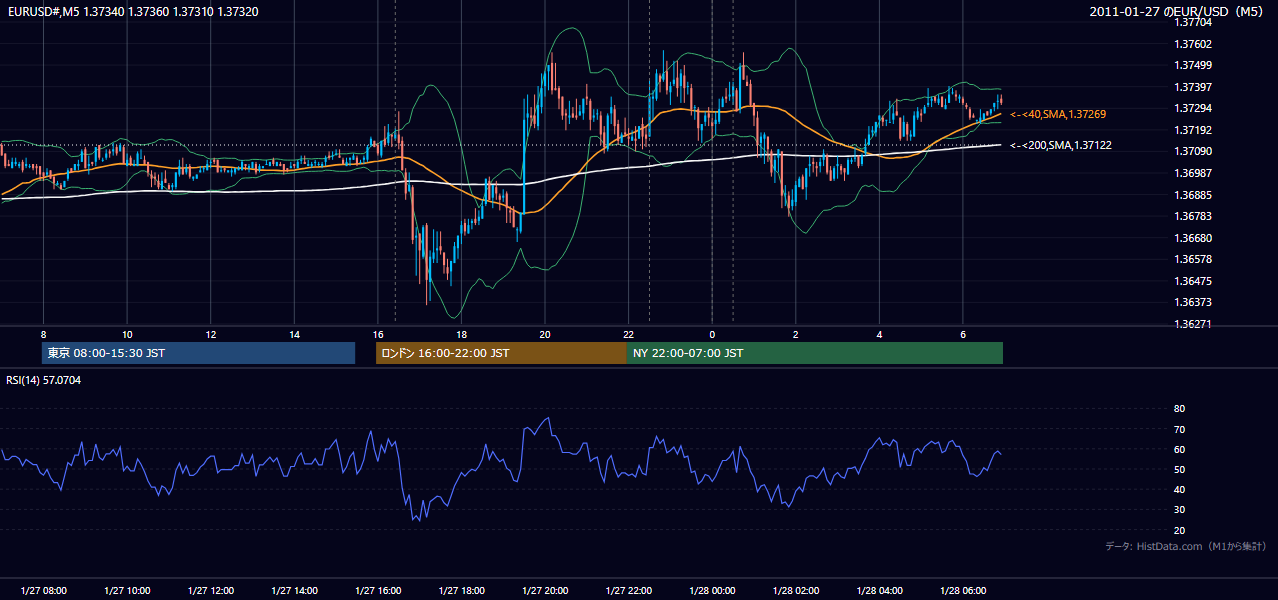Click the bottom date label 1/28 06:00
1278x600 pixels.
pyautogui.click(x=963, y=591)
